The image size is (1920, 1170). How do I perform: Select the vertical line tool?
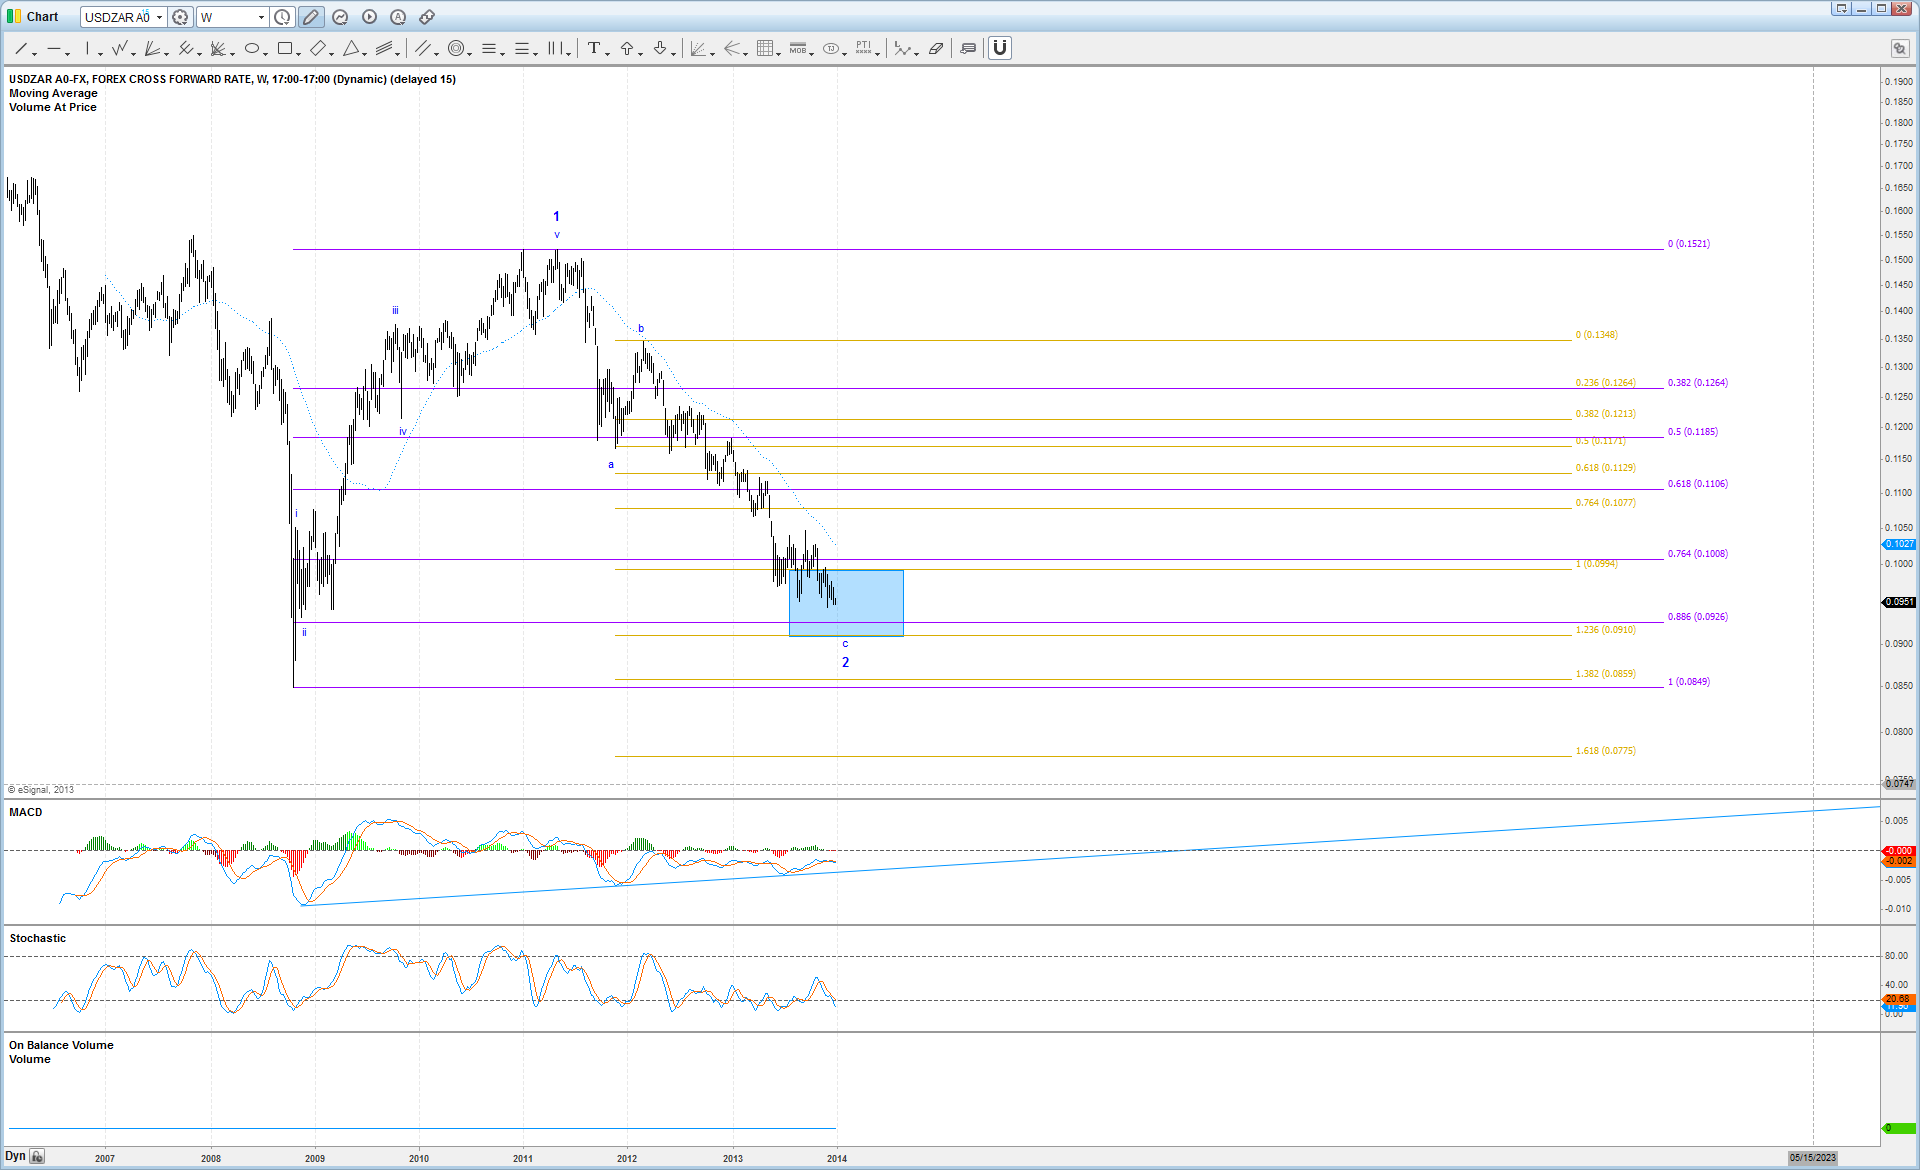pos(88,48)
